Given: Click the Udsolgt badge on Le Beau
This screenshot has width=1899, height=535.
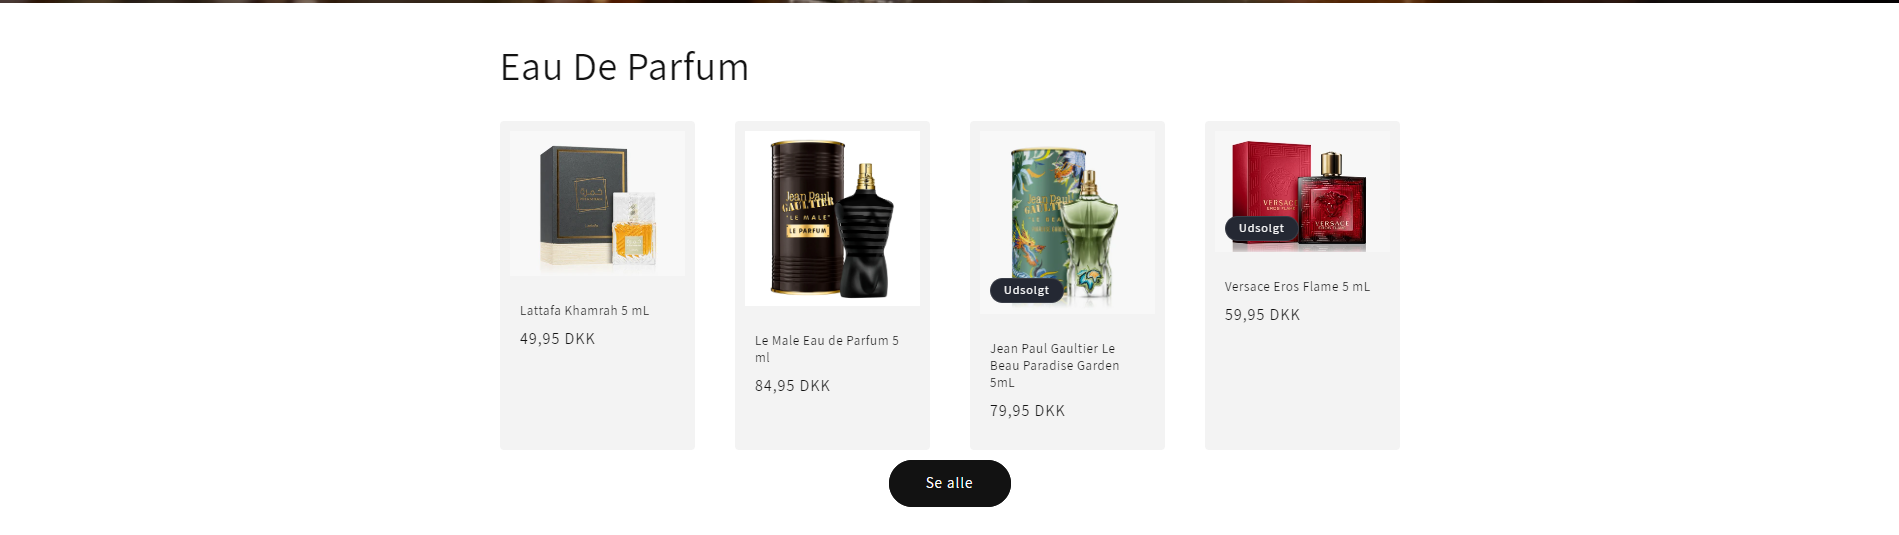Looking at the screenshot, I should point(1026,290).
